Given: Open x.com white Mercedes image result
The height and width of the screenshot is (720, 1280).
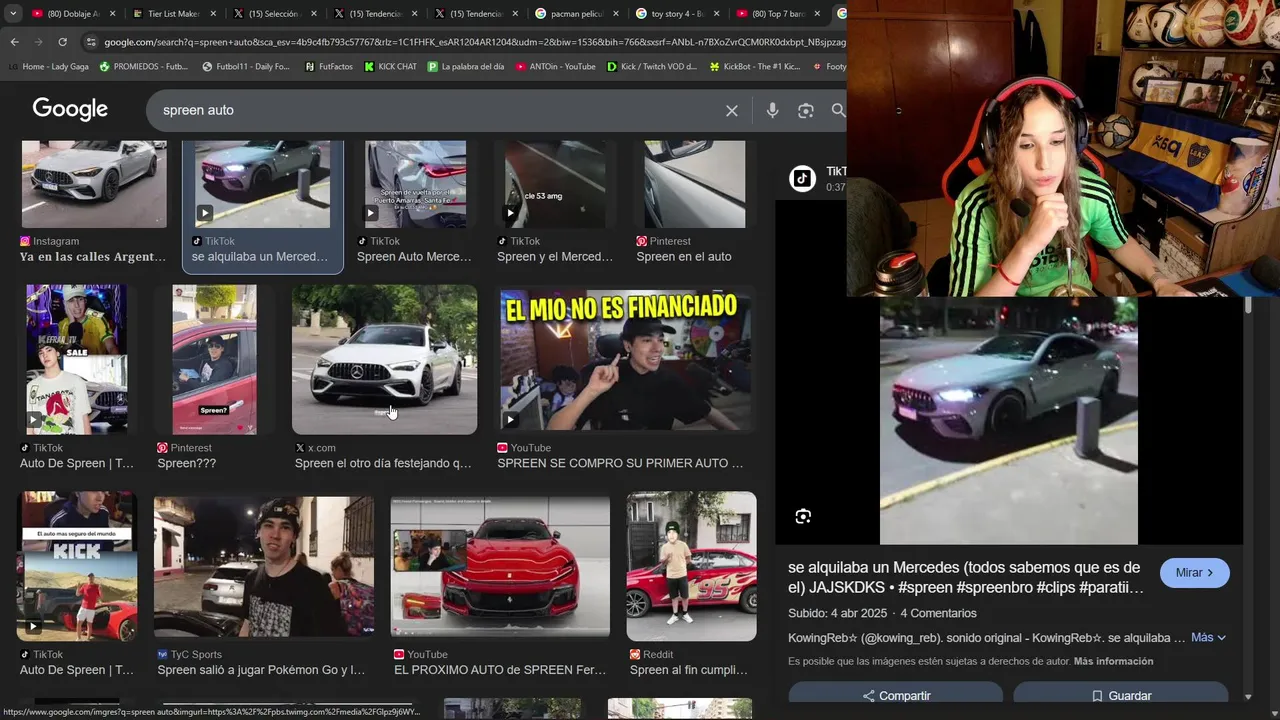Looking at the screenshot, I should coord(384,359).
